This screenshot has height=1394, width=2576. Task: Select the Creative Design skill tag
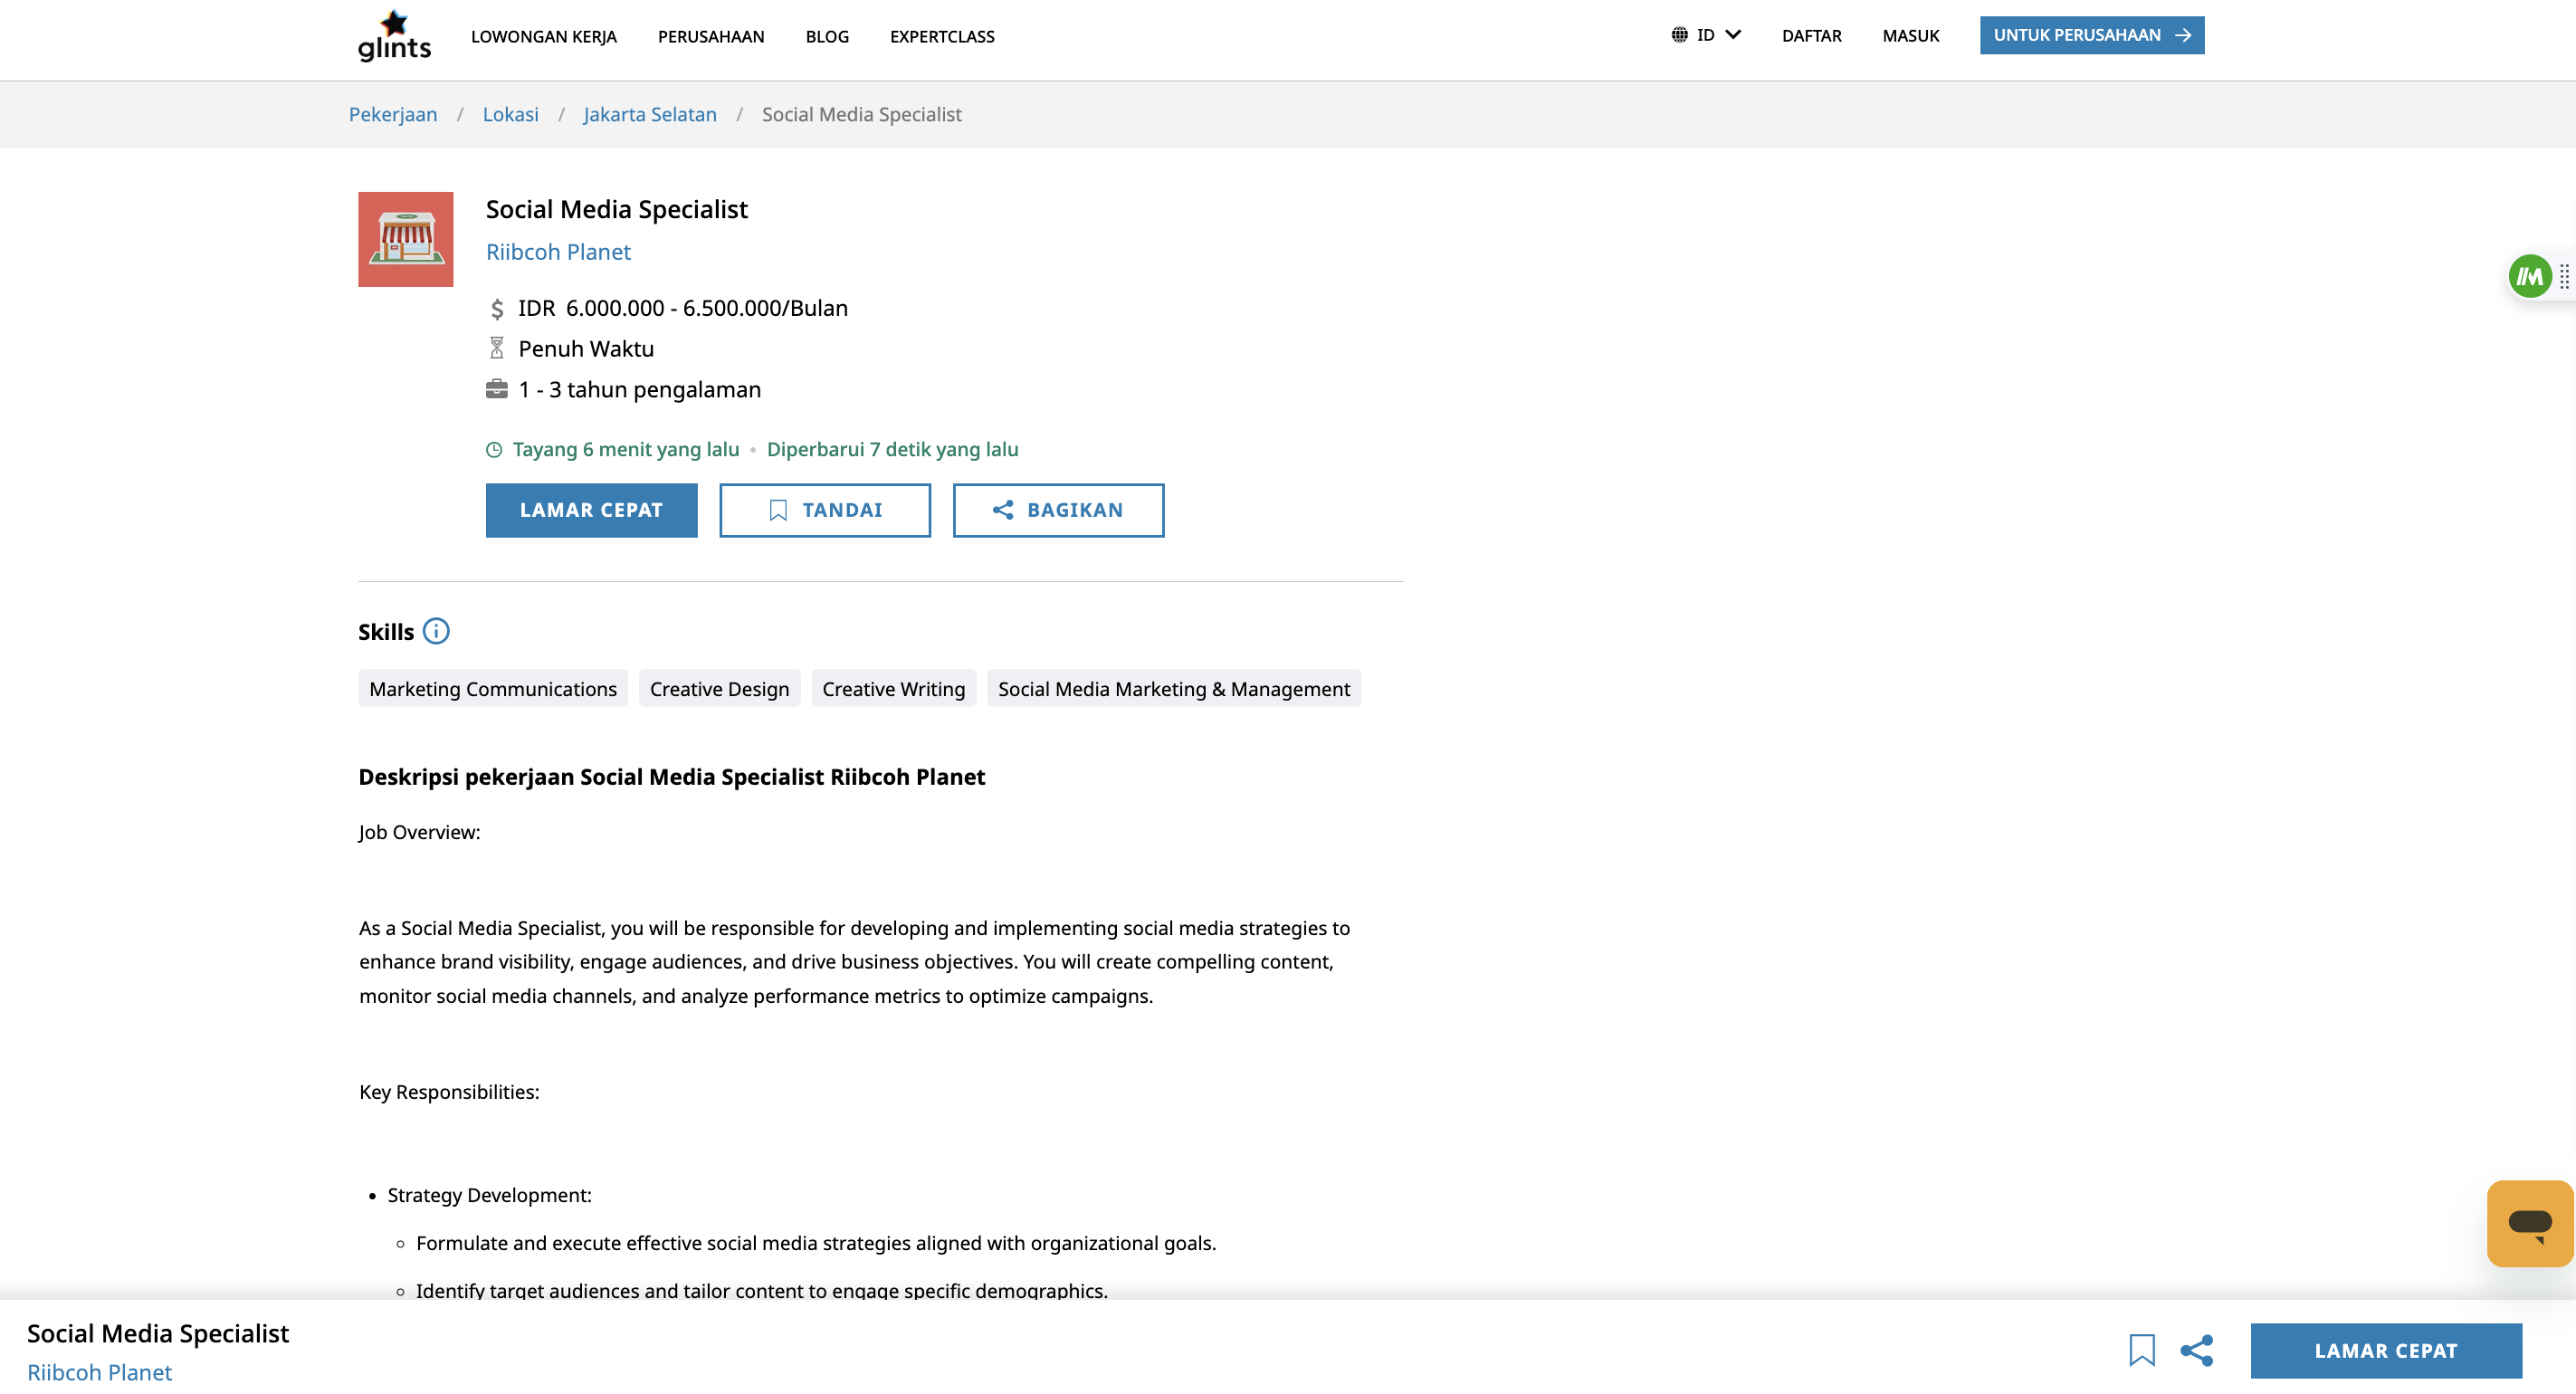(x=719, y=688)
